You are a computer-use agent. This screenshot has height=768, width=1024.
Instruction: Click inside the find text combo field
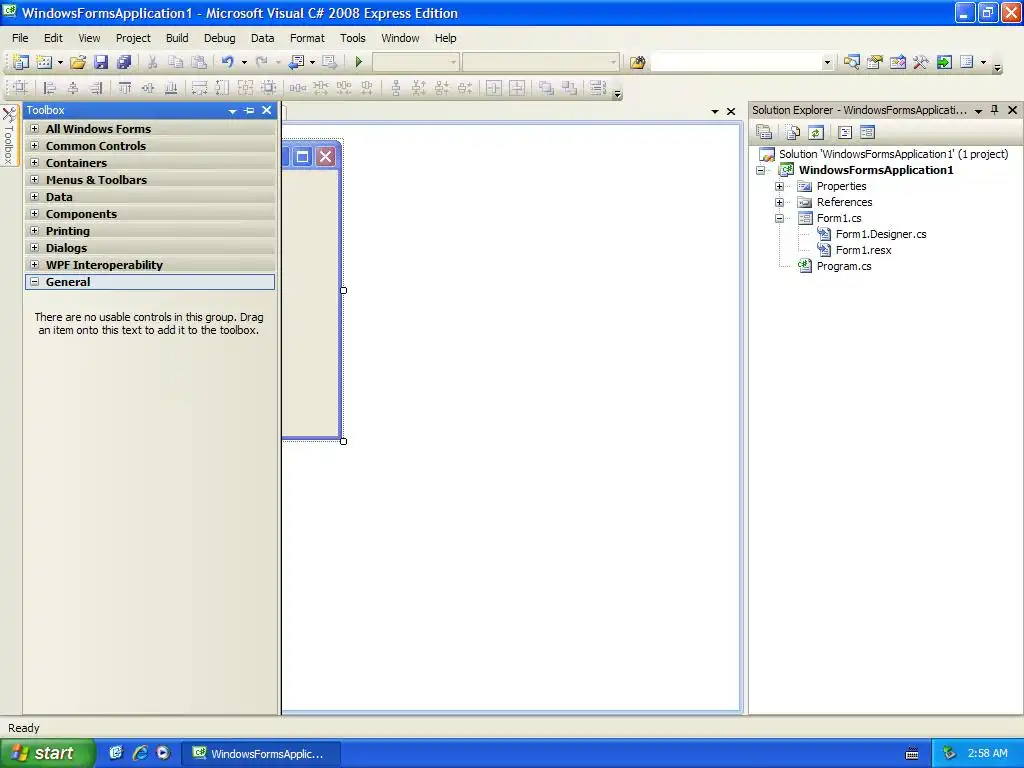tap(736, 62)
